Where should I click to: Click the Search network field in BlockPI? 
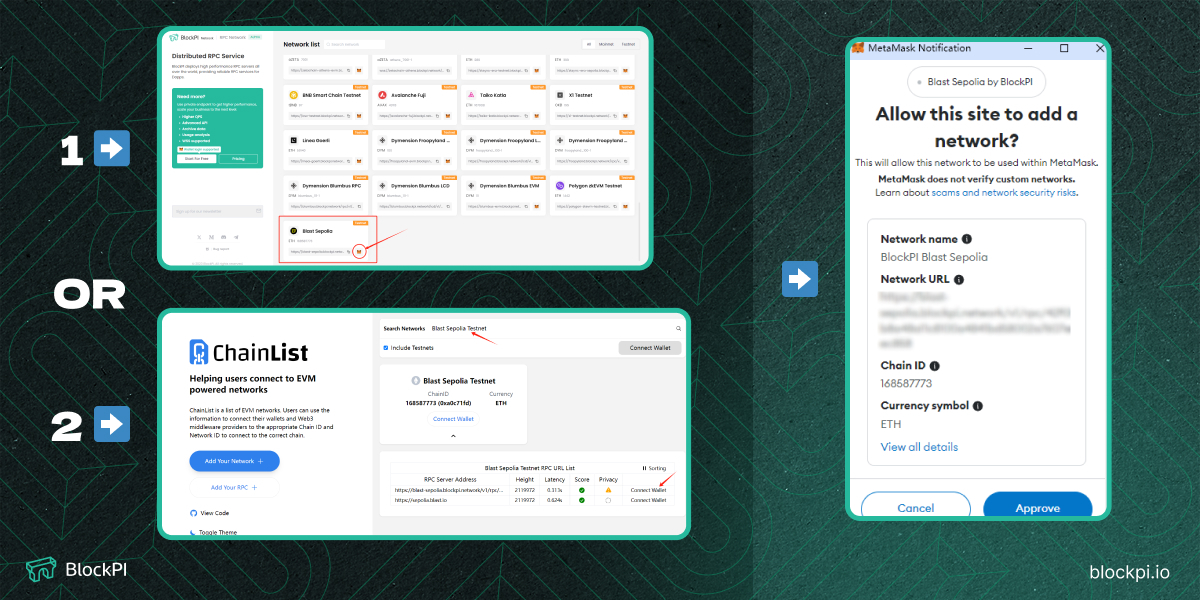pos(354,44)
